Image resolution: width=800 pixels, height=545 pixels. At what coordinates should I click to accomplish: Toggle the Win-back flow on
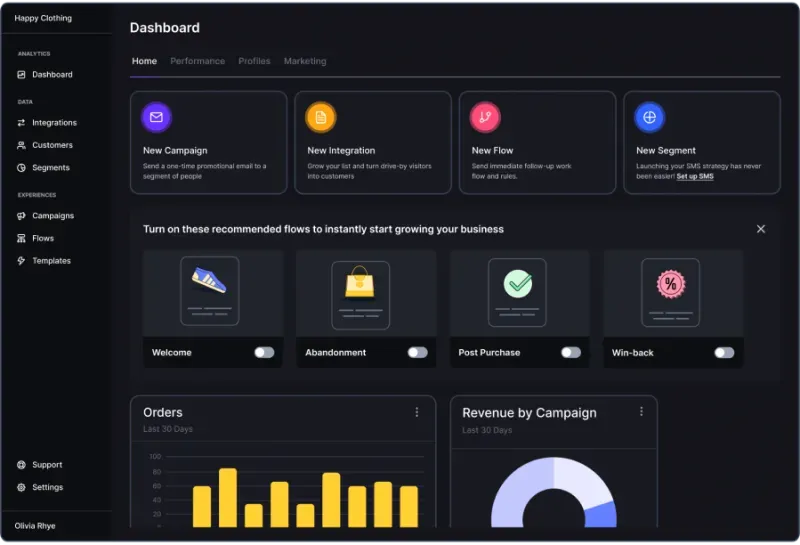[x=724, y=353]
